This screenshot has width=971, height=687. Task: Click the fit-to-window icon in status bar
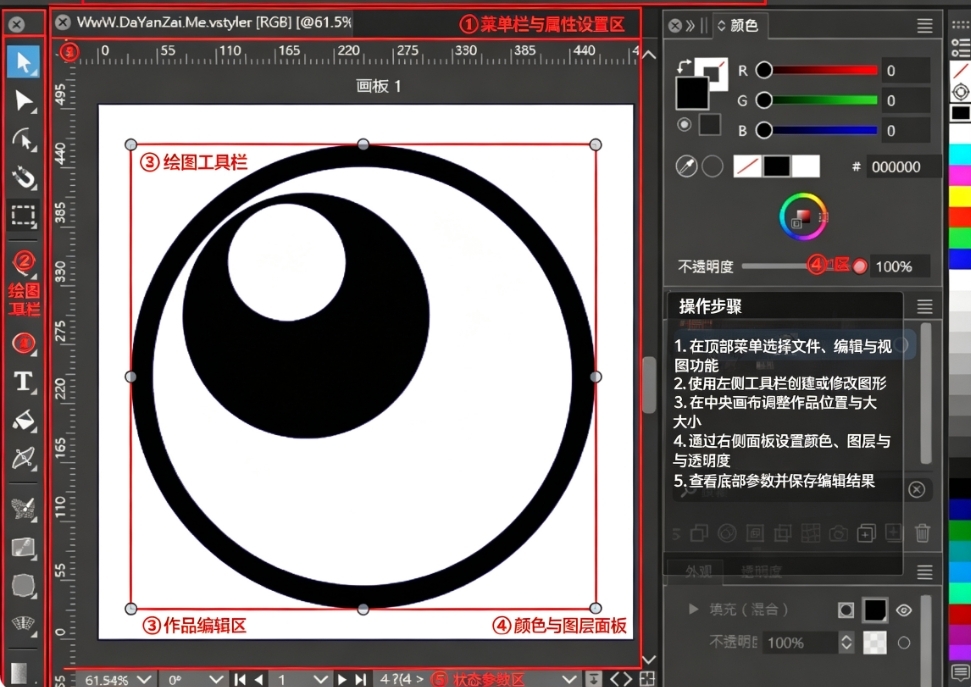647,679
